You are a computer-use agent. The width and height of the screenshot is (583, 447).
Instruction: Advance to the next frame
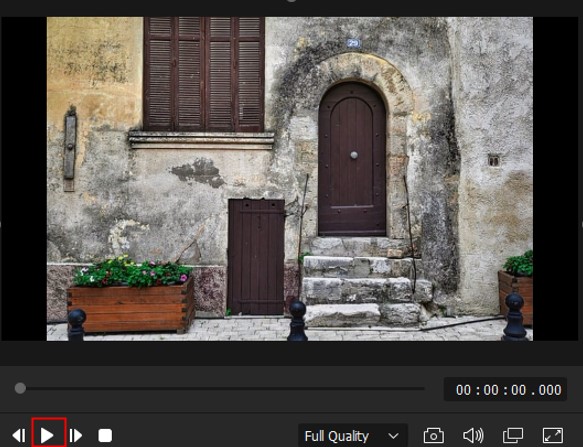tap(75, 435)
